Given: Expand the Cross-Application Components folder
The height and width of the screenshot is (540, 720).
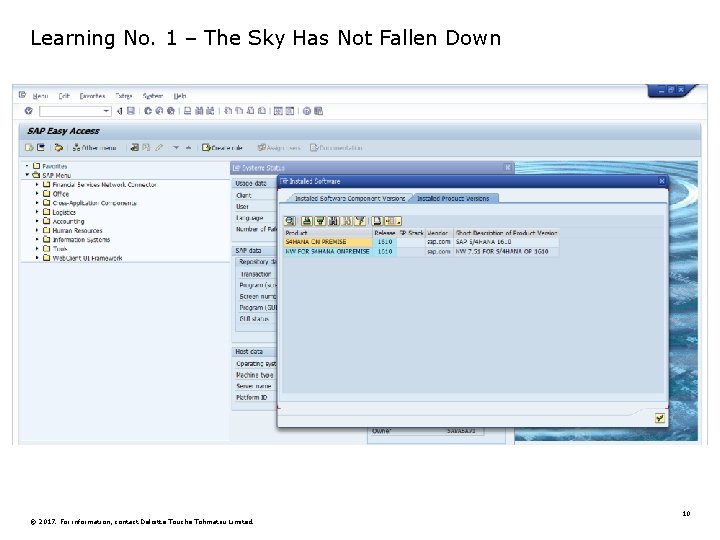Looking at the screenshot, I should click(x=37, y=203).
